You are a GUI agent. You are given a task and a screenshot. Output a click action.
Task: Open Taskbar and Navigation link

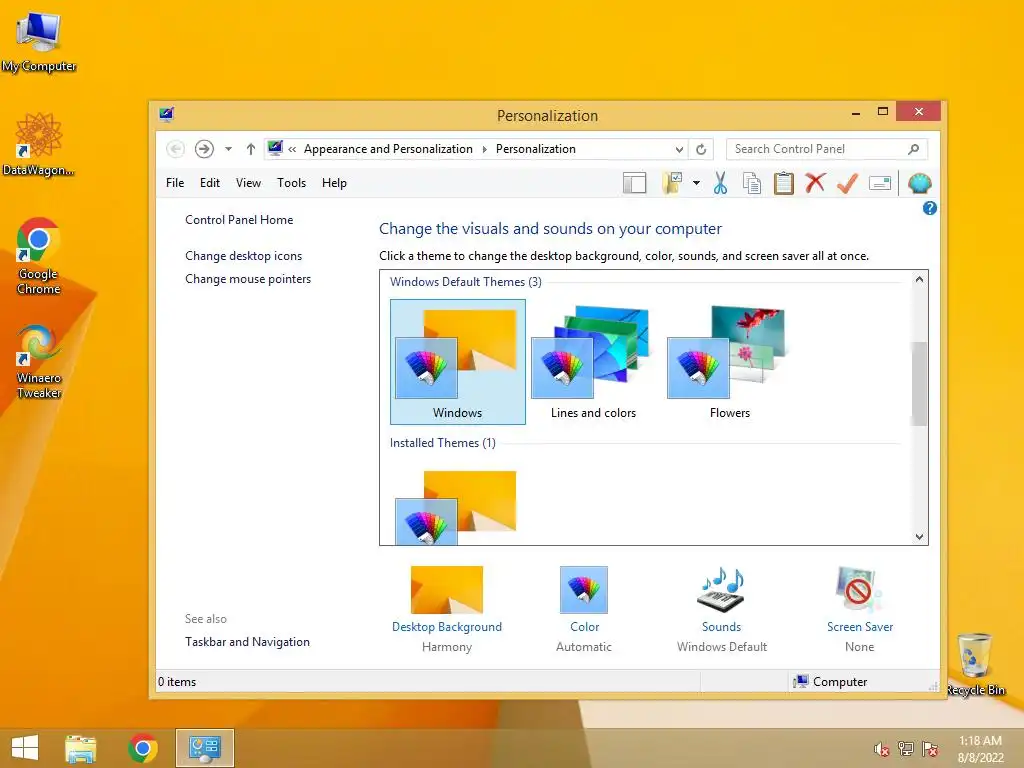click(x=248, y=642)
